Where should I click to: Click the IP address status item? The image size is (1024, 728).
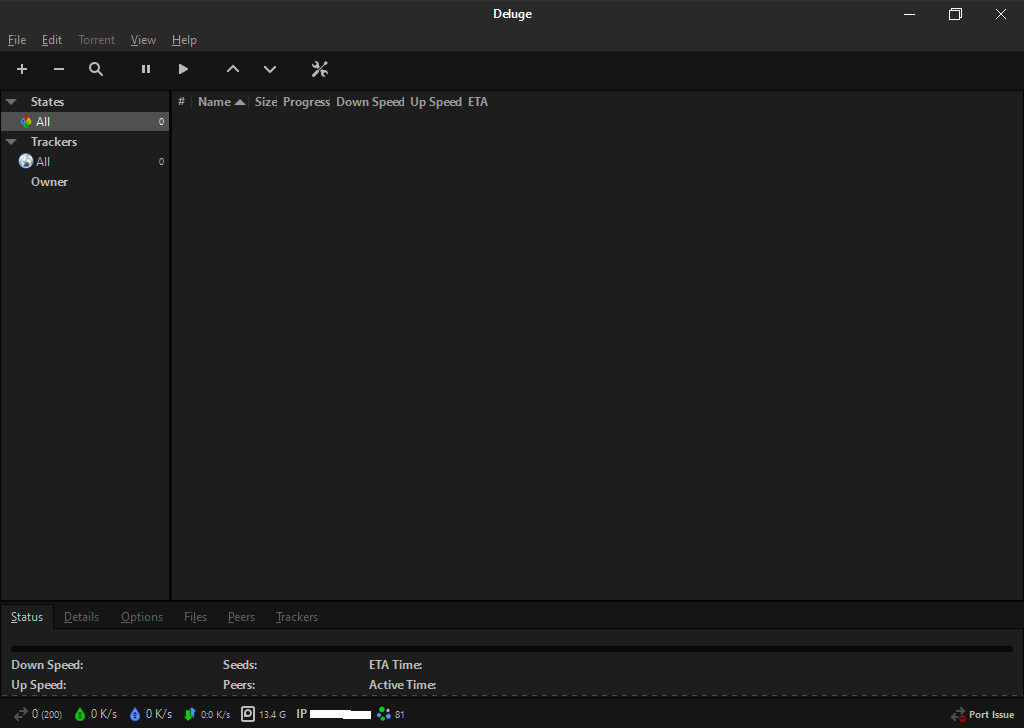click(334, 714)
